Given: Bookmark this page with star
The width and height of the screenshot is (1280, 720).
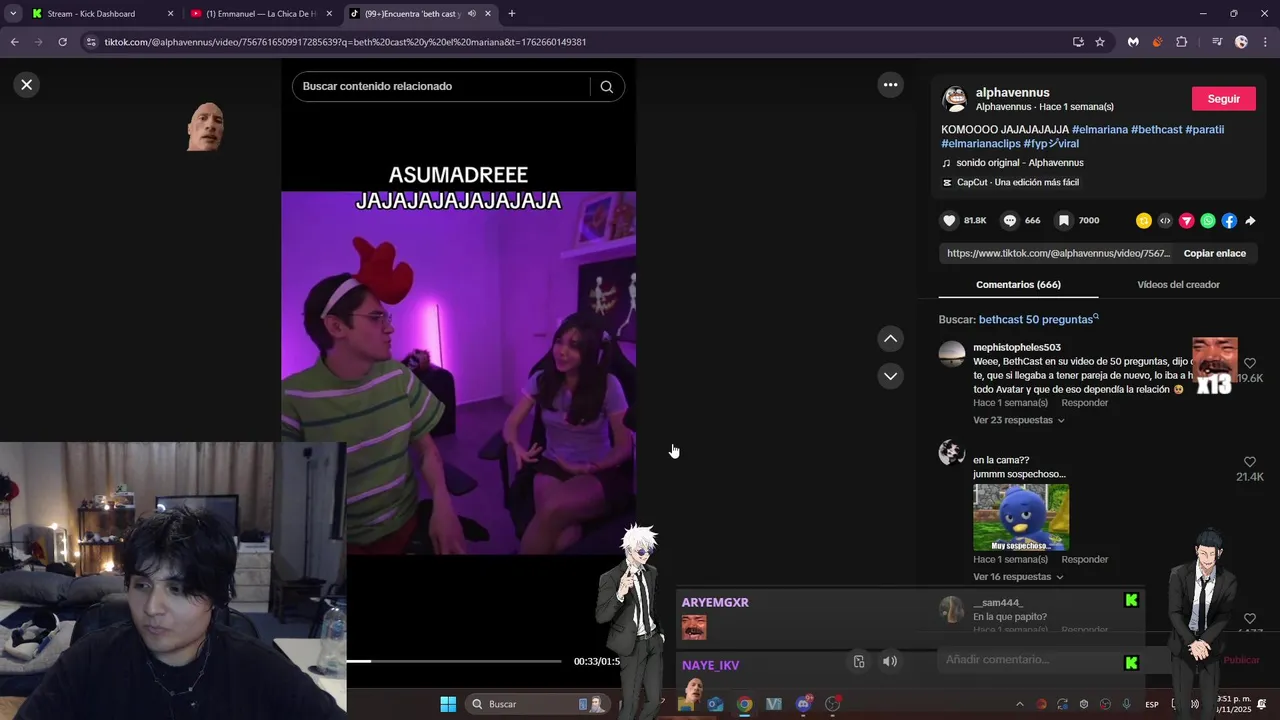Looking at the screenshot, I should [x=1100, y=42].
